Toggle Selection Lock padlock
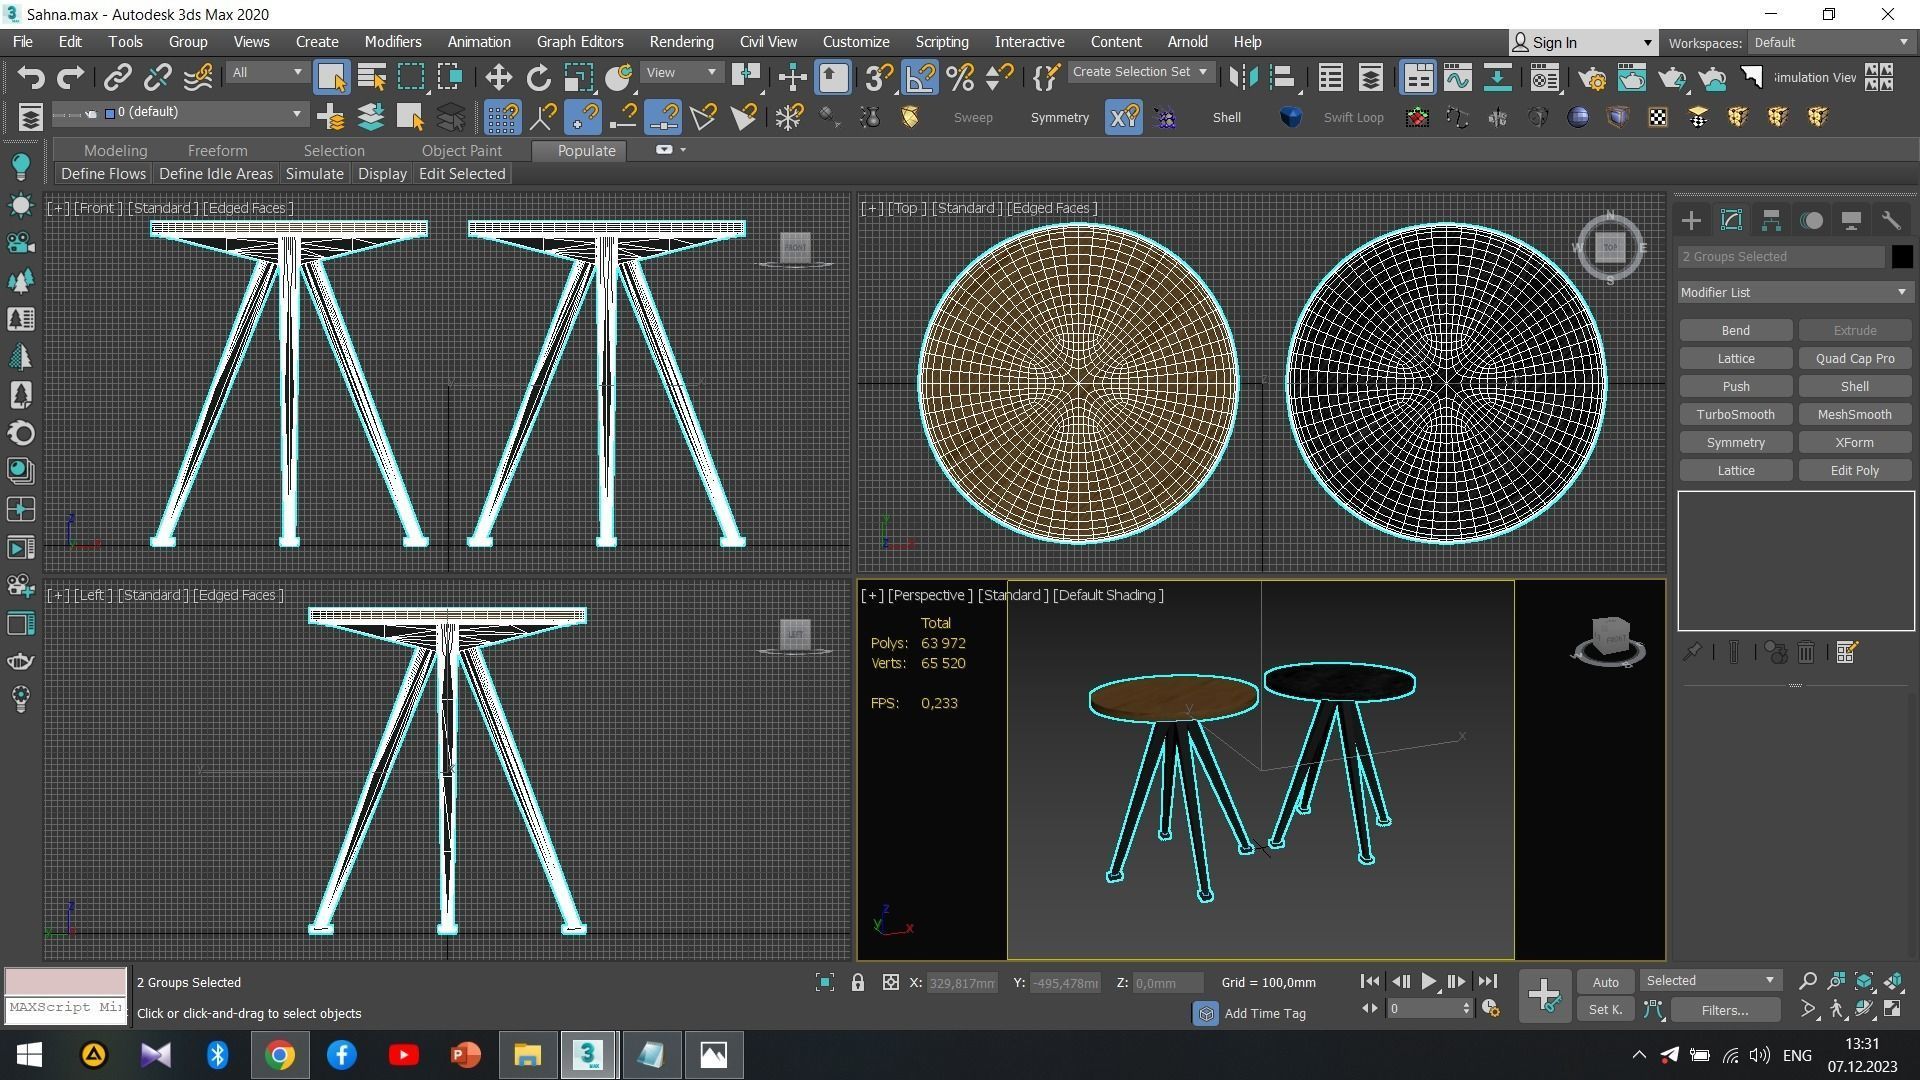Screen dimensions: 1920x1080 pyautogui.click(x=858, y=983)
